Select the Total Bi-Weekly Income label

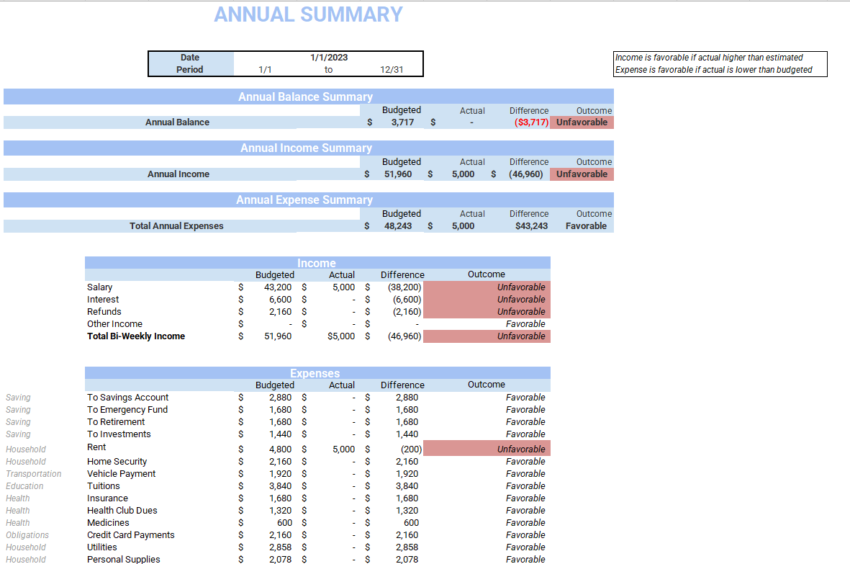pyautogui.click(x=136, y=336)
